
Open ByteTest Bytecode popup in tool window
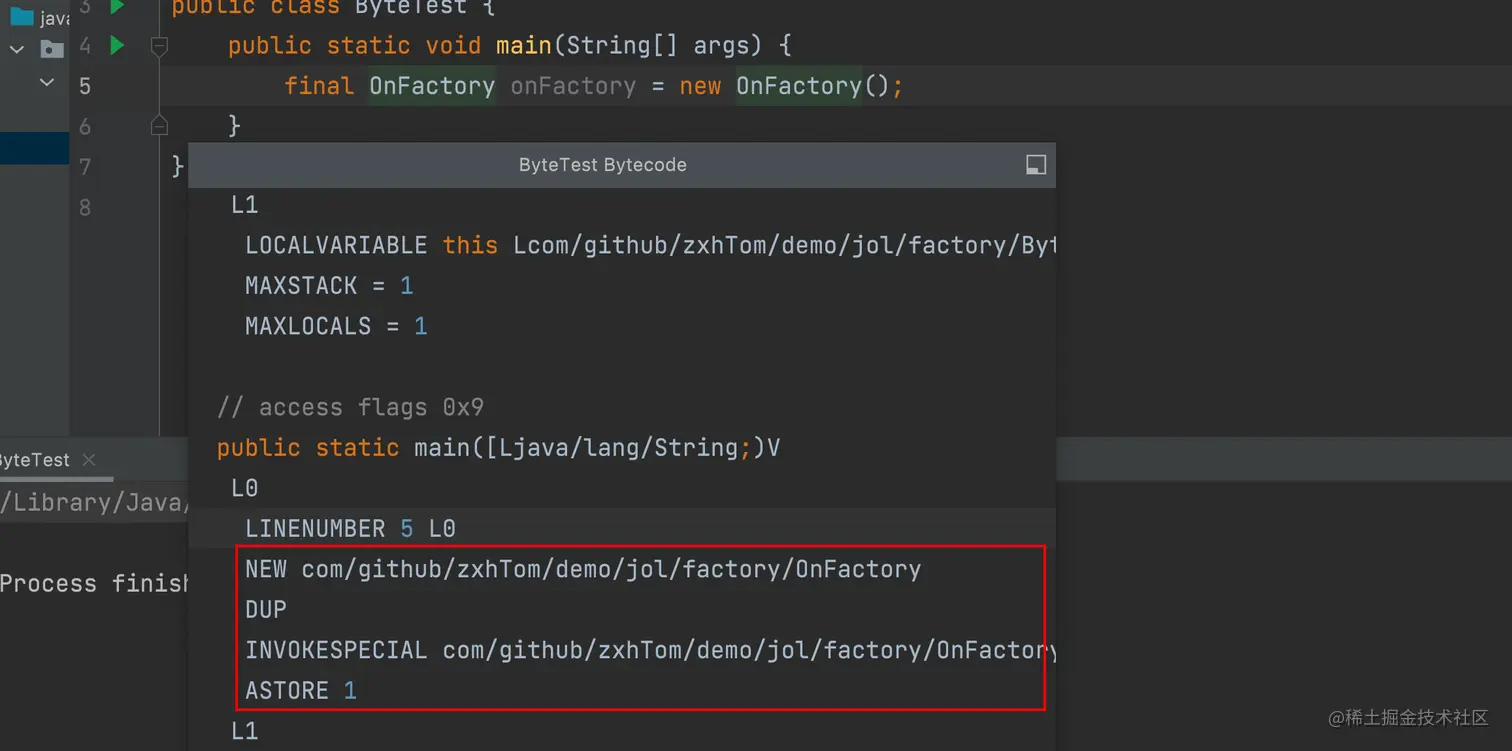(x=1036, y=165)
